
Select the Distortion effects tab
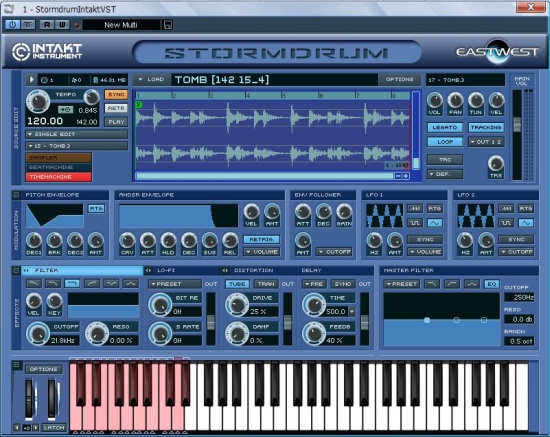point(259,270)
